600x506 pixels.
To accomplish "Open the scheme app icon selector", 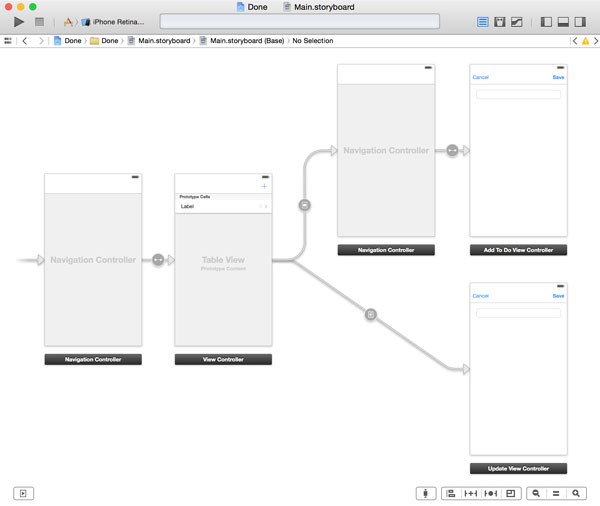I will (x=68, y=22).
